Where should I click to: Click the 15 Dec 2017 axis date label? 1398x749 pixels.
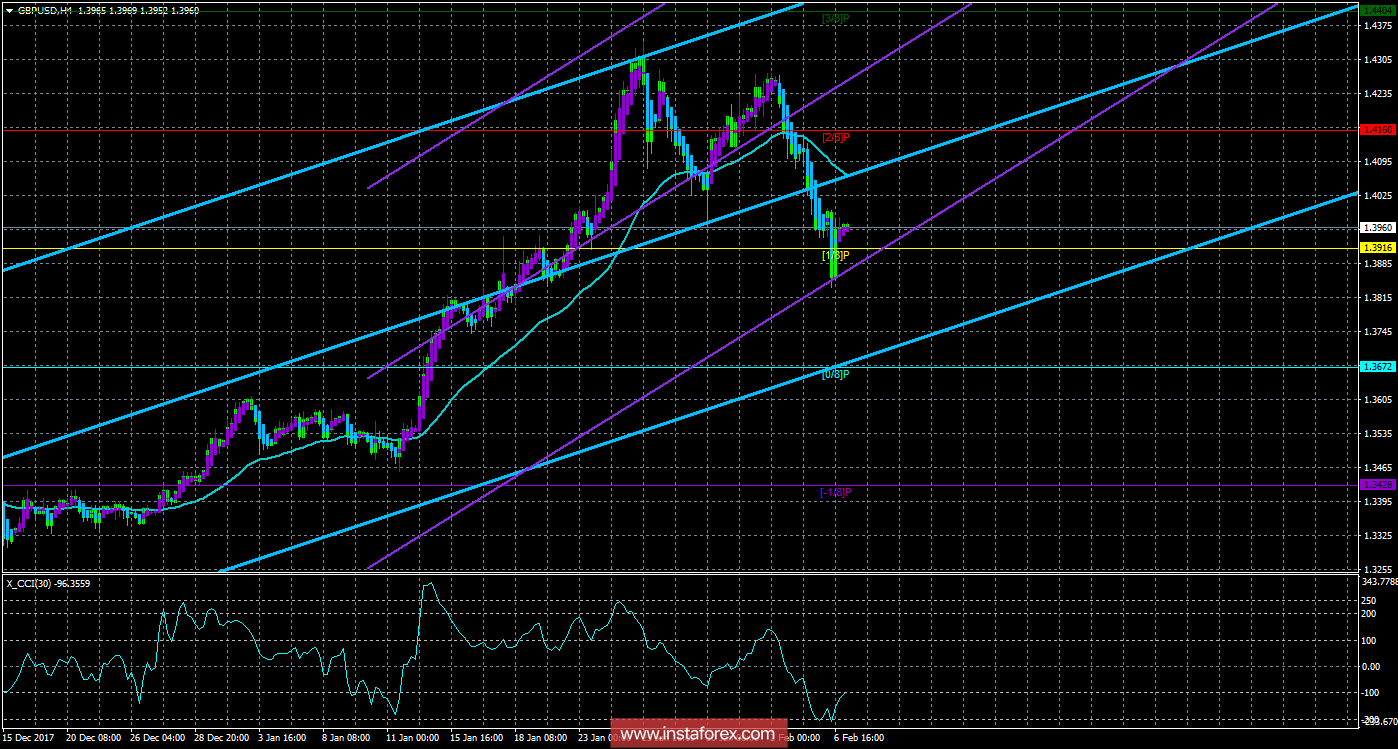[28, 737]
